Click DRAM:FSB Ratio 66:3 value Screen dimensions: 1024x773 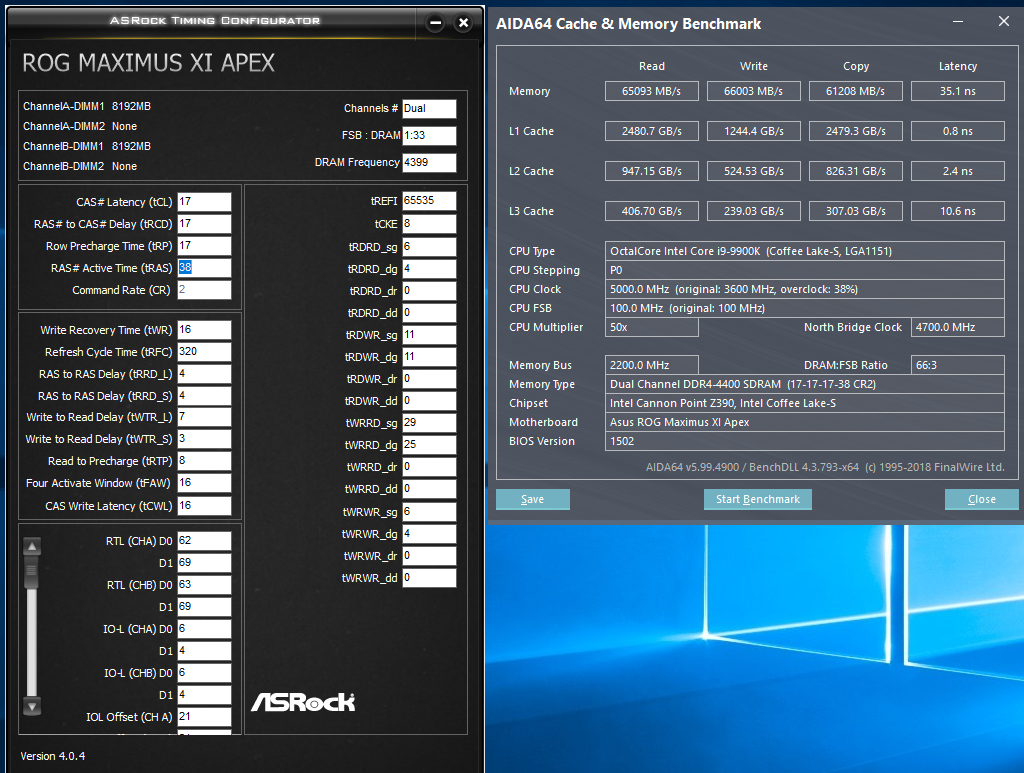point(958,366)
